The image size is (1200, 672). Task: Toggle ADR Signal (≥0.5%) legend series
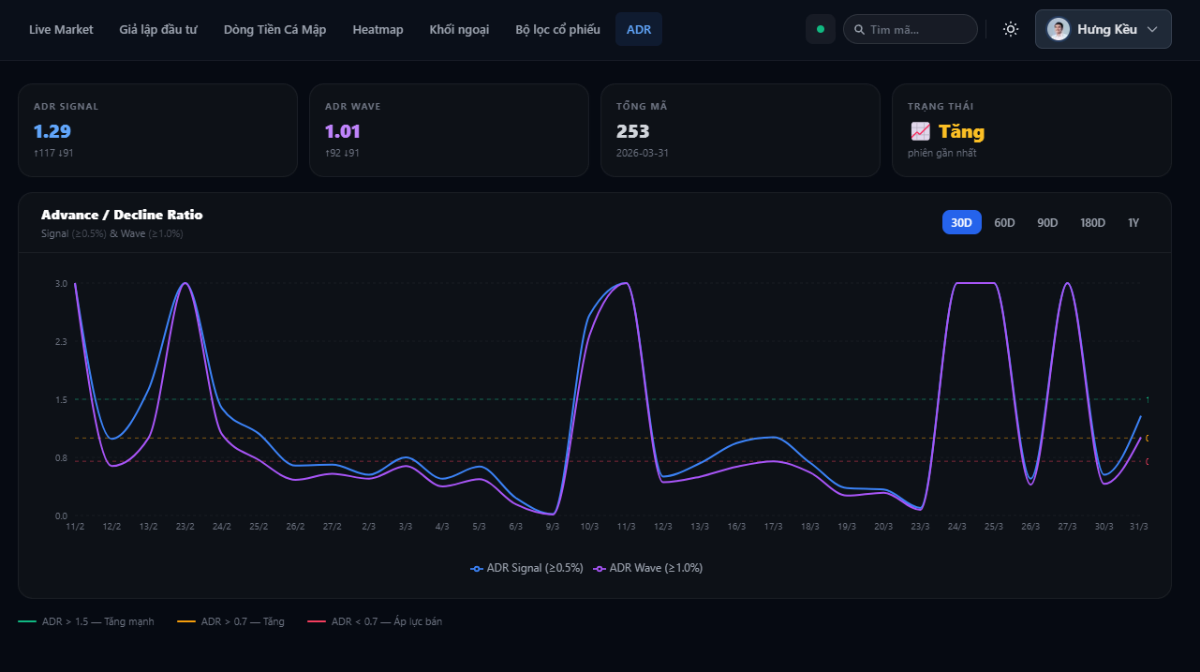(x=527, y=568)
